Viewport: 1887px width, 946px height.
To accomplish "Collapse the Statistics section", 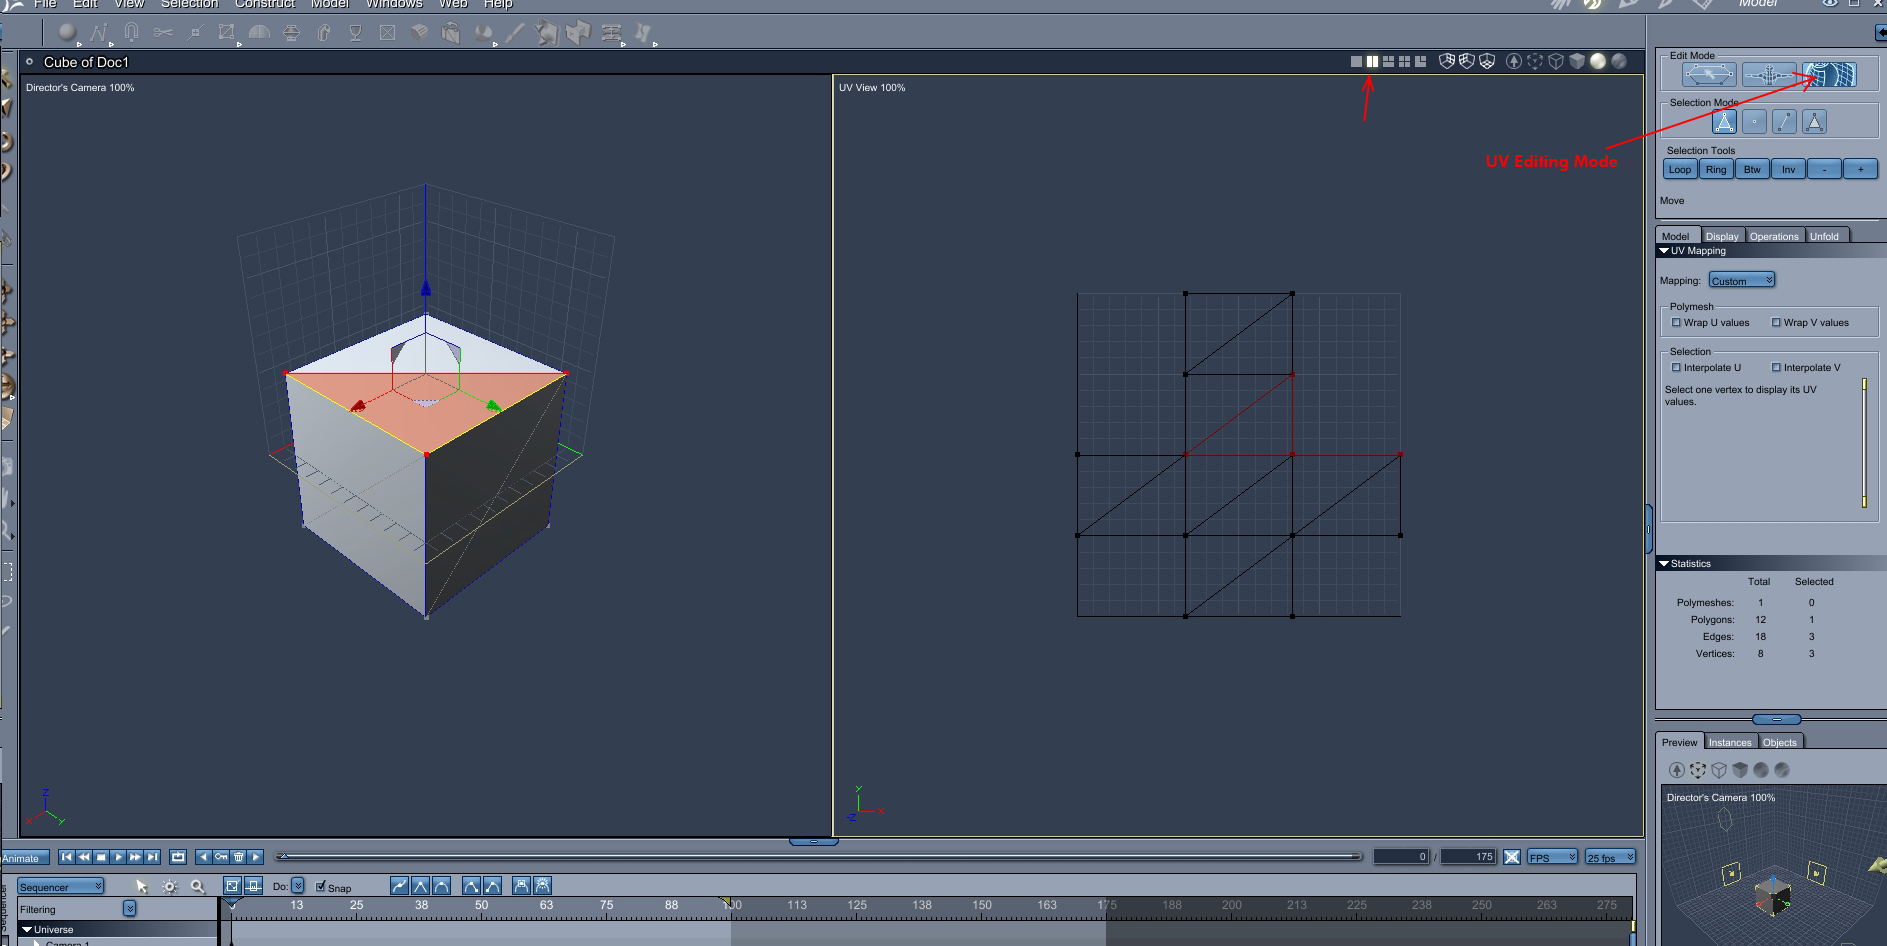I will (1664, 564).
